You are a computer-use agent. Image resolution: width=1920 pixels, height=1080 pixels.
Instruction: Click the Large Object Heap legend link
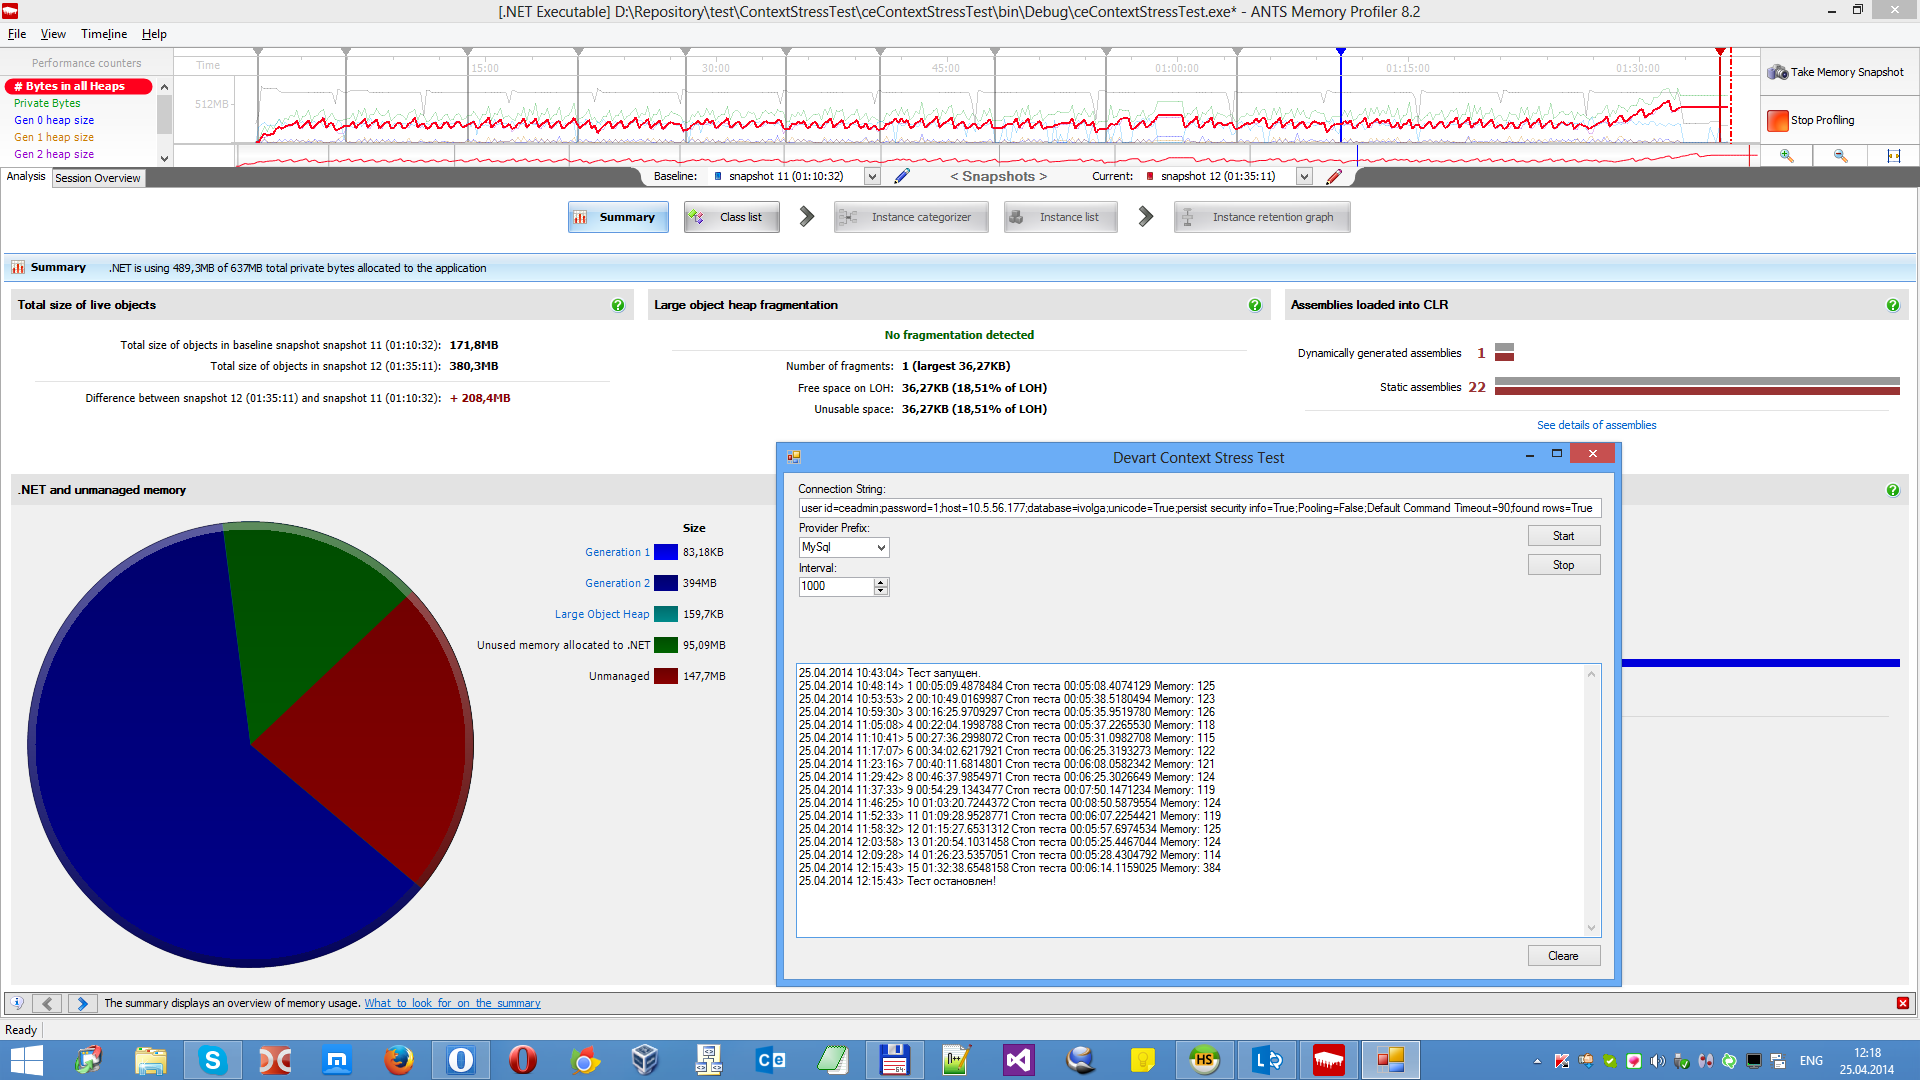602,614
